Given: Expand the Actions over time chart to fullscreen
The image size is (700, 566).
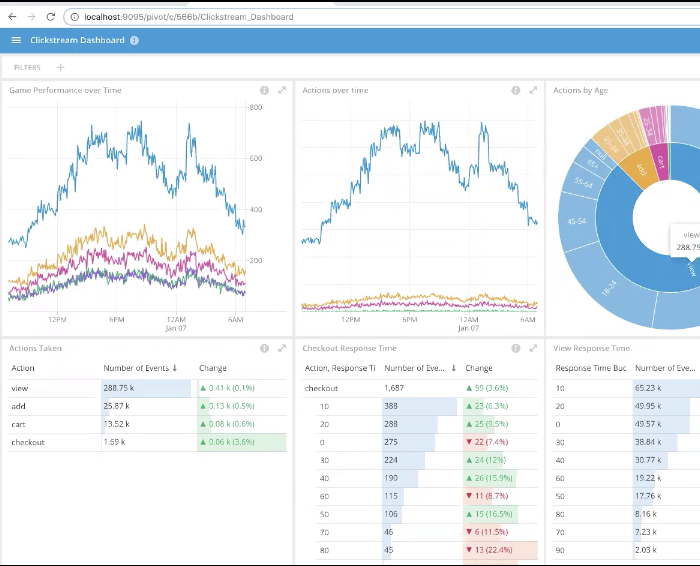Looking at the screenshot, I should point(533,90).
